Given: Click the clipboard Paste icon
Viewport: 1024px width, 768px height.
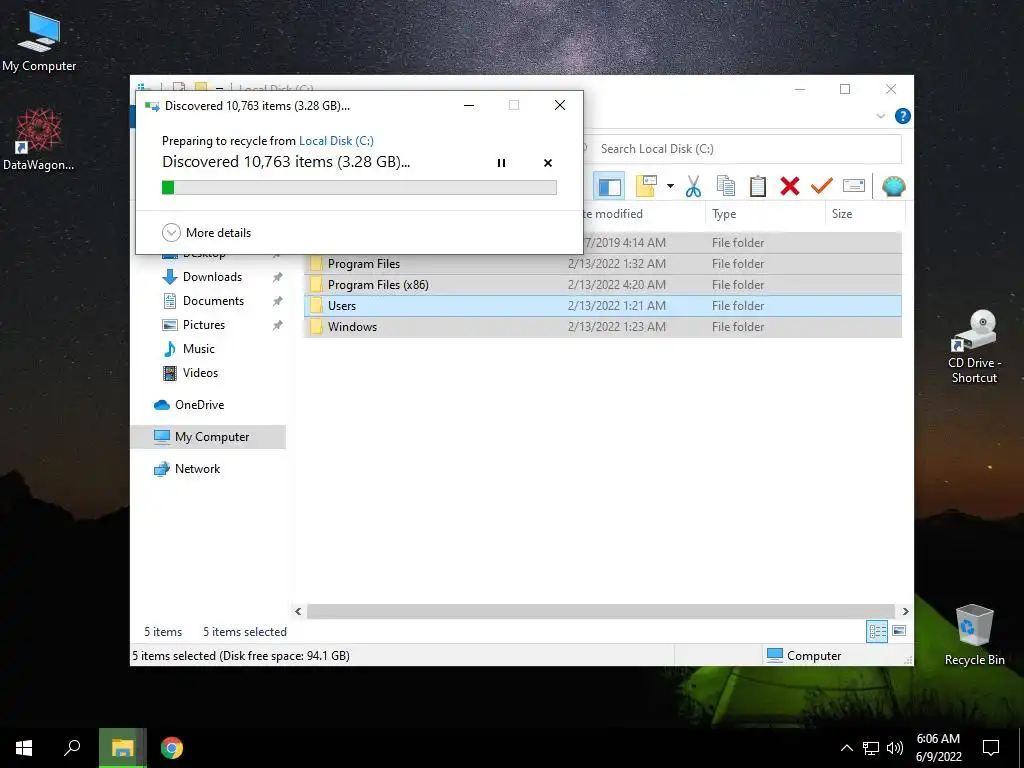Looking at the screenshot, I should [758, 186].
